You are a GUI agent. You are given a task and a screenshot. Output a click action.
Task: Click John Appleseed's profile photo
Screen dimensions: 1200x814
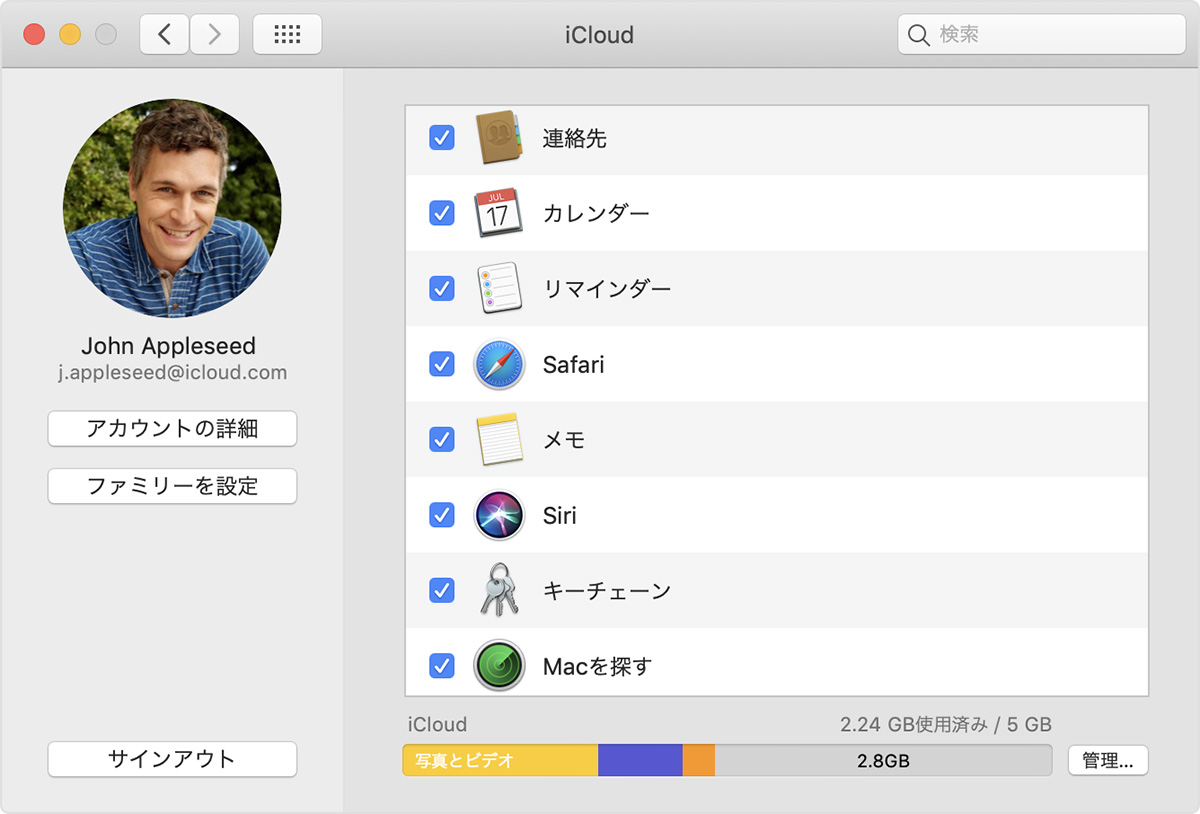coord(172,208)
